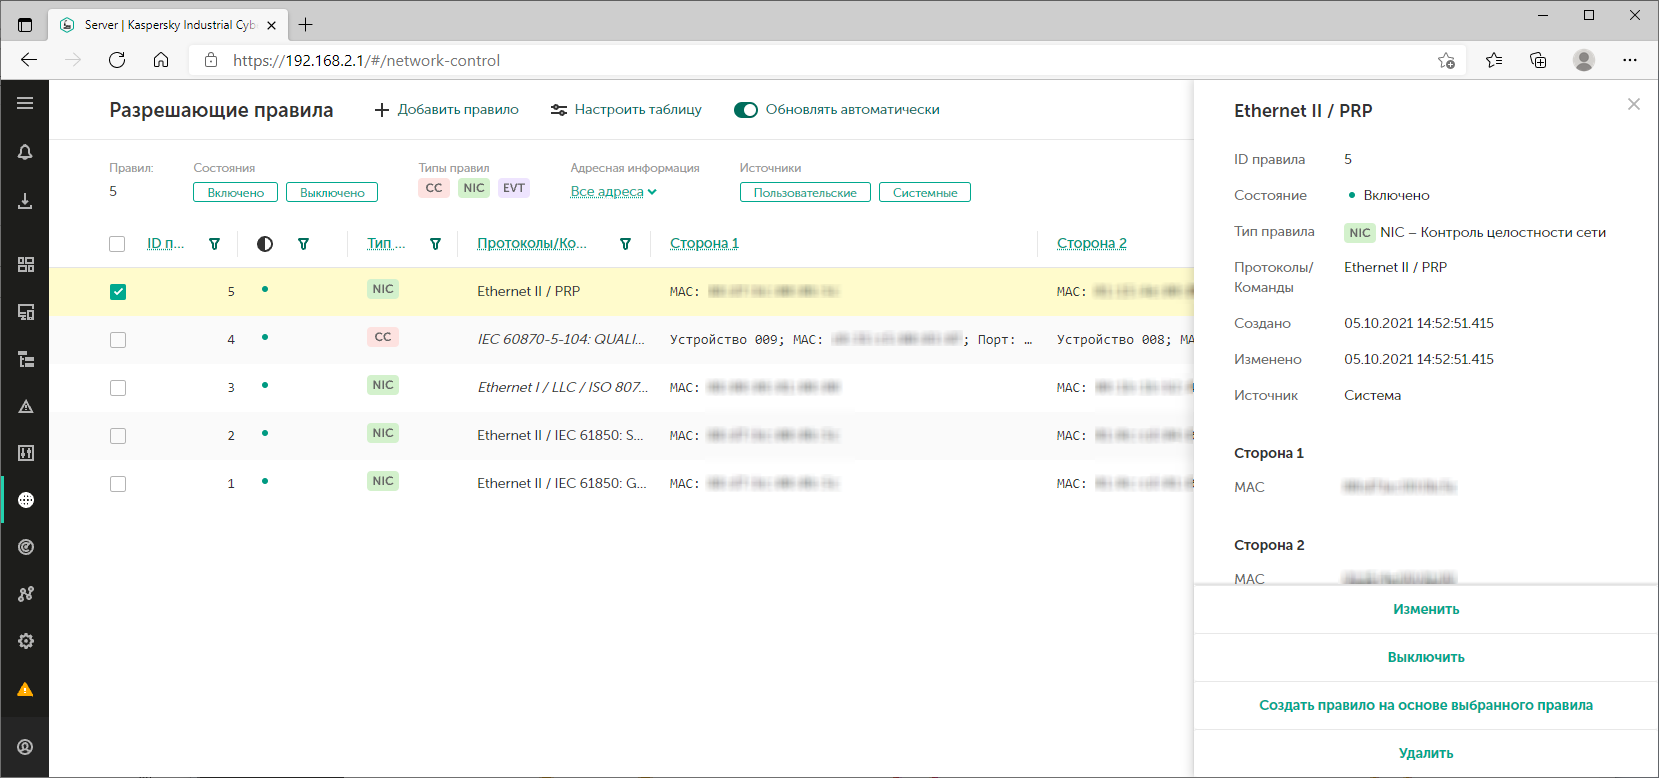
Task: Click the filter icon for ID column
Action: pos(214,244)
